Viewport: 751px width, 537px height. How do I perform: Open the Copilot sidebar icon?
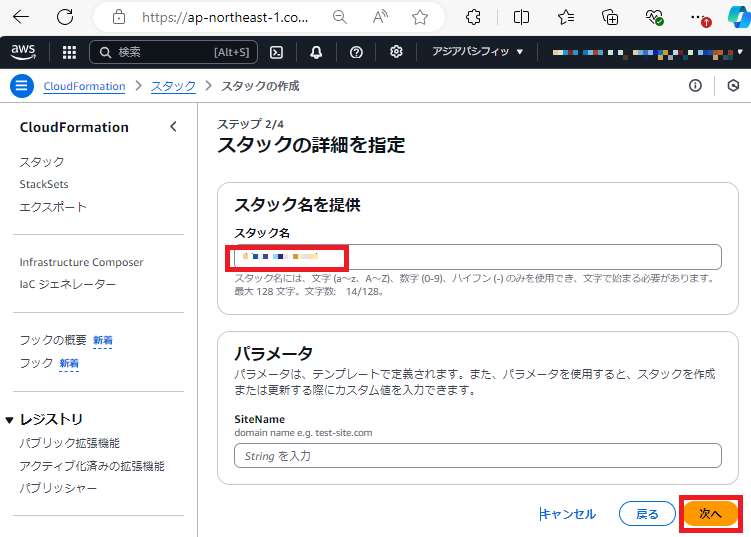tap(739, 17)
